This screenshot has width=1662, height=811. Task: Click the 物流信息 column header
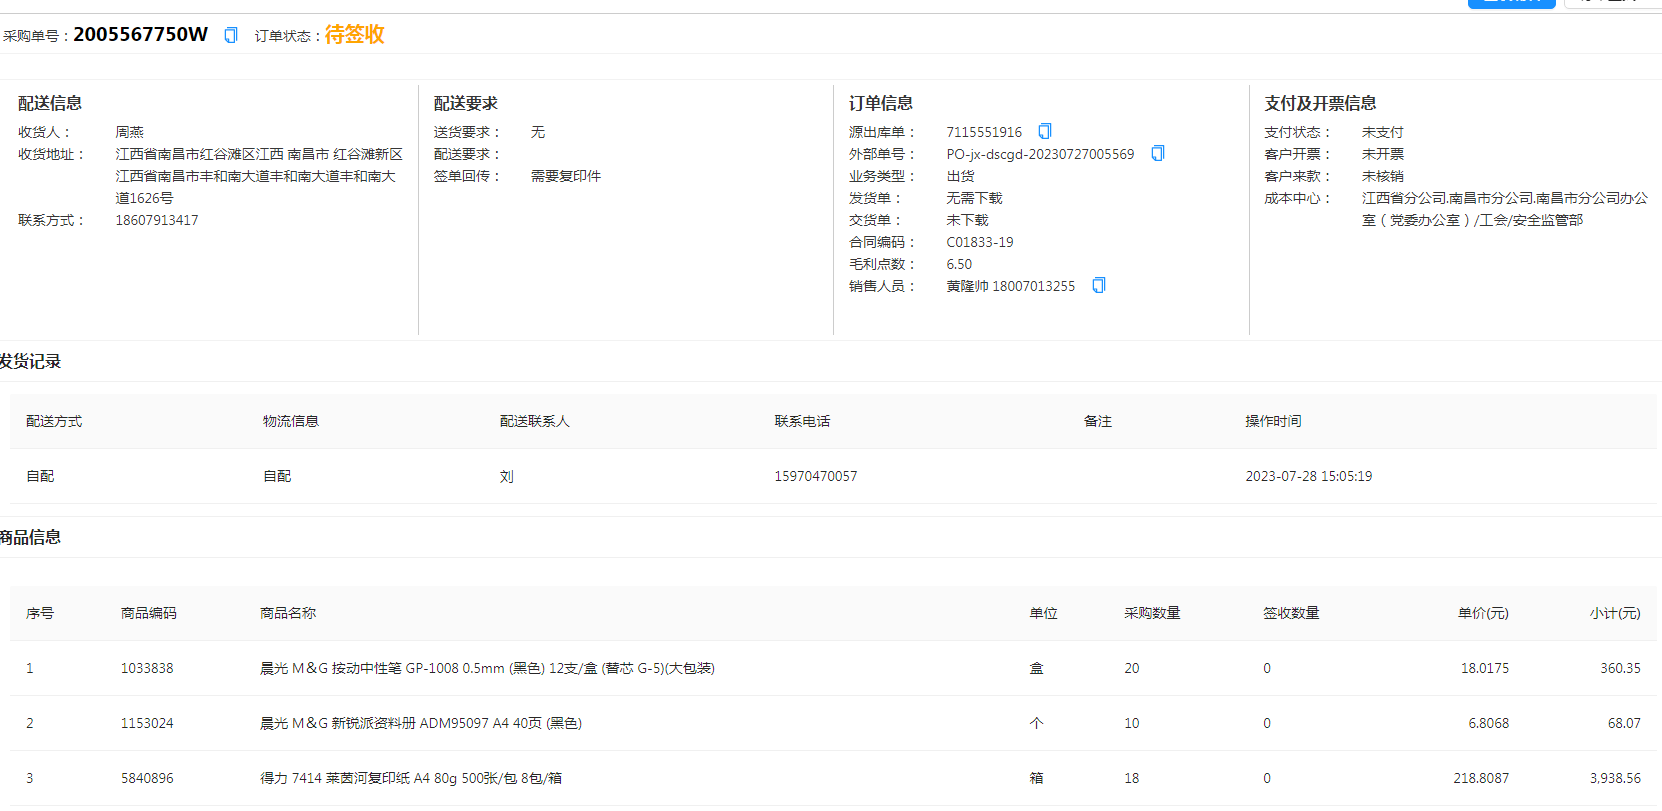point(290,421)
